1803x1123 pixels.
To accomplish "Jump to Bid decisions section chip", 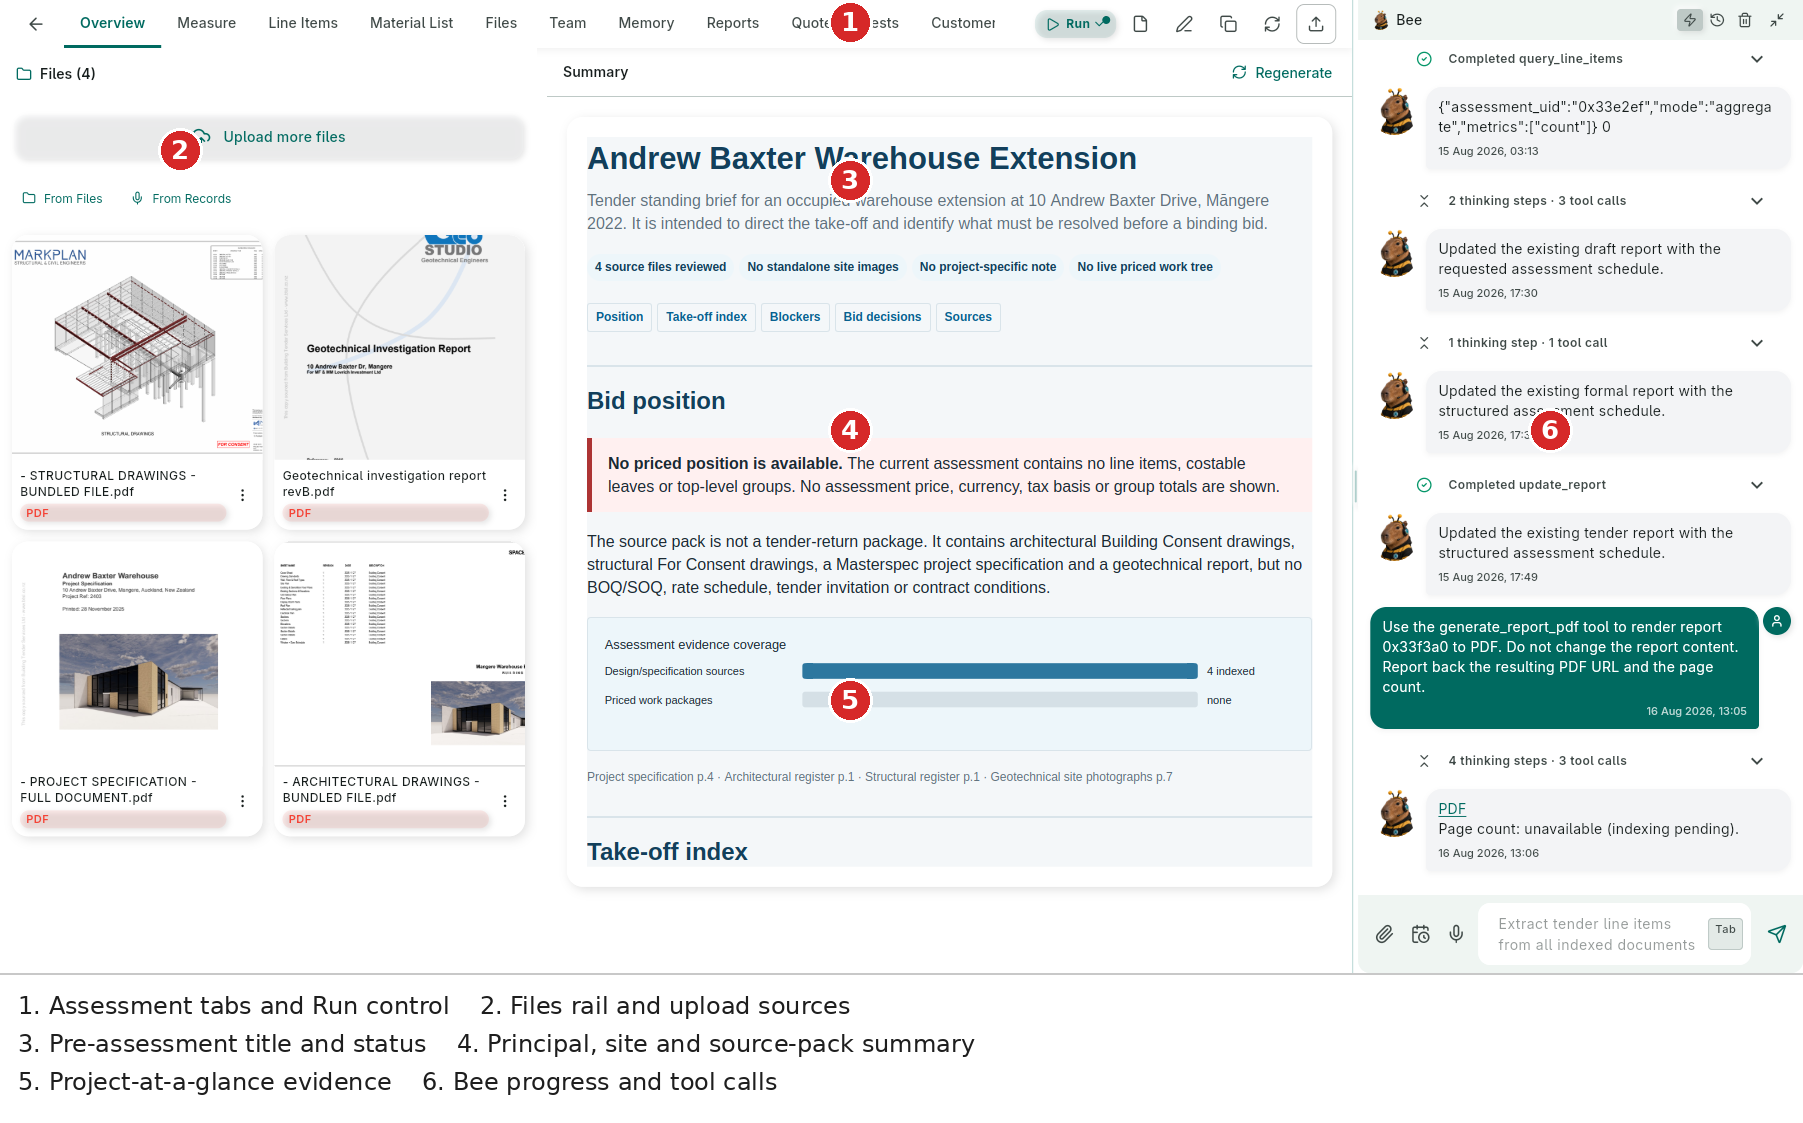I will coord(882,317).
